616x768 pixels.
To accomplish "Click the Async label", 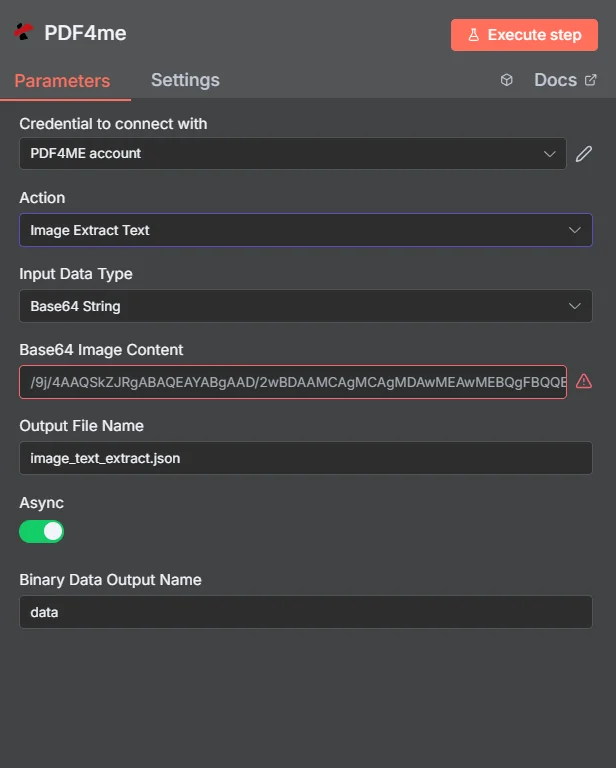I will coord(42,503).
